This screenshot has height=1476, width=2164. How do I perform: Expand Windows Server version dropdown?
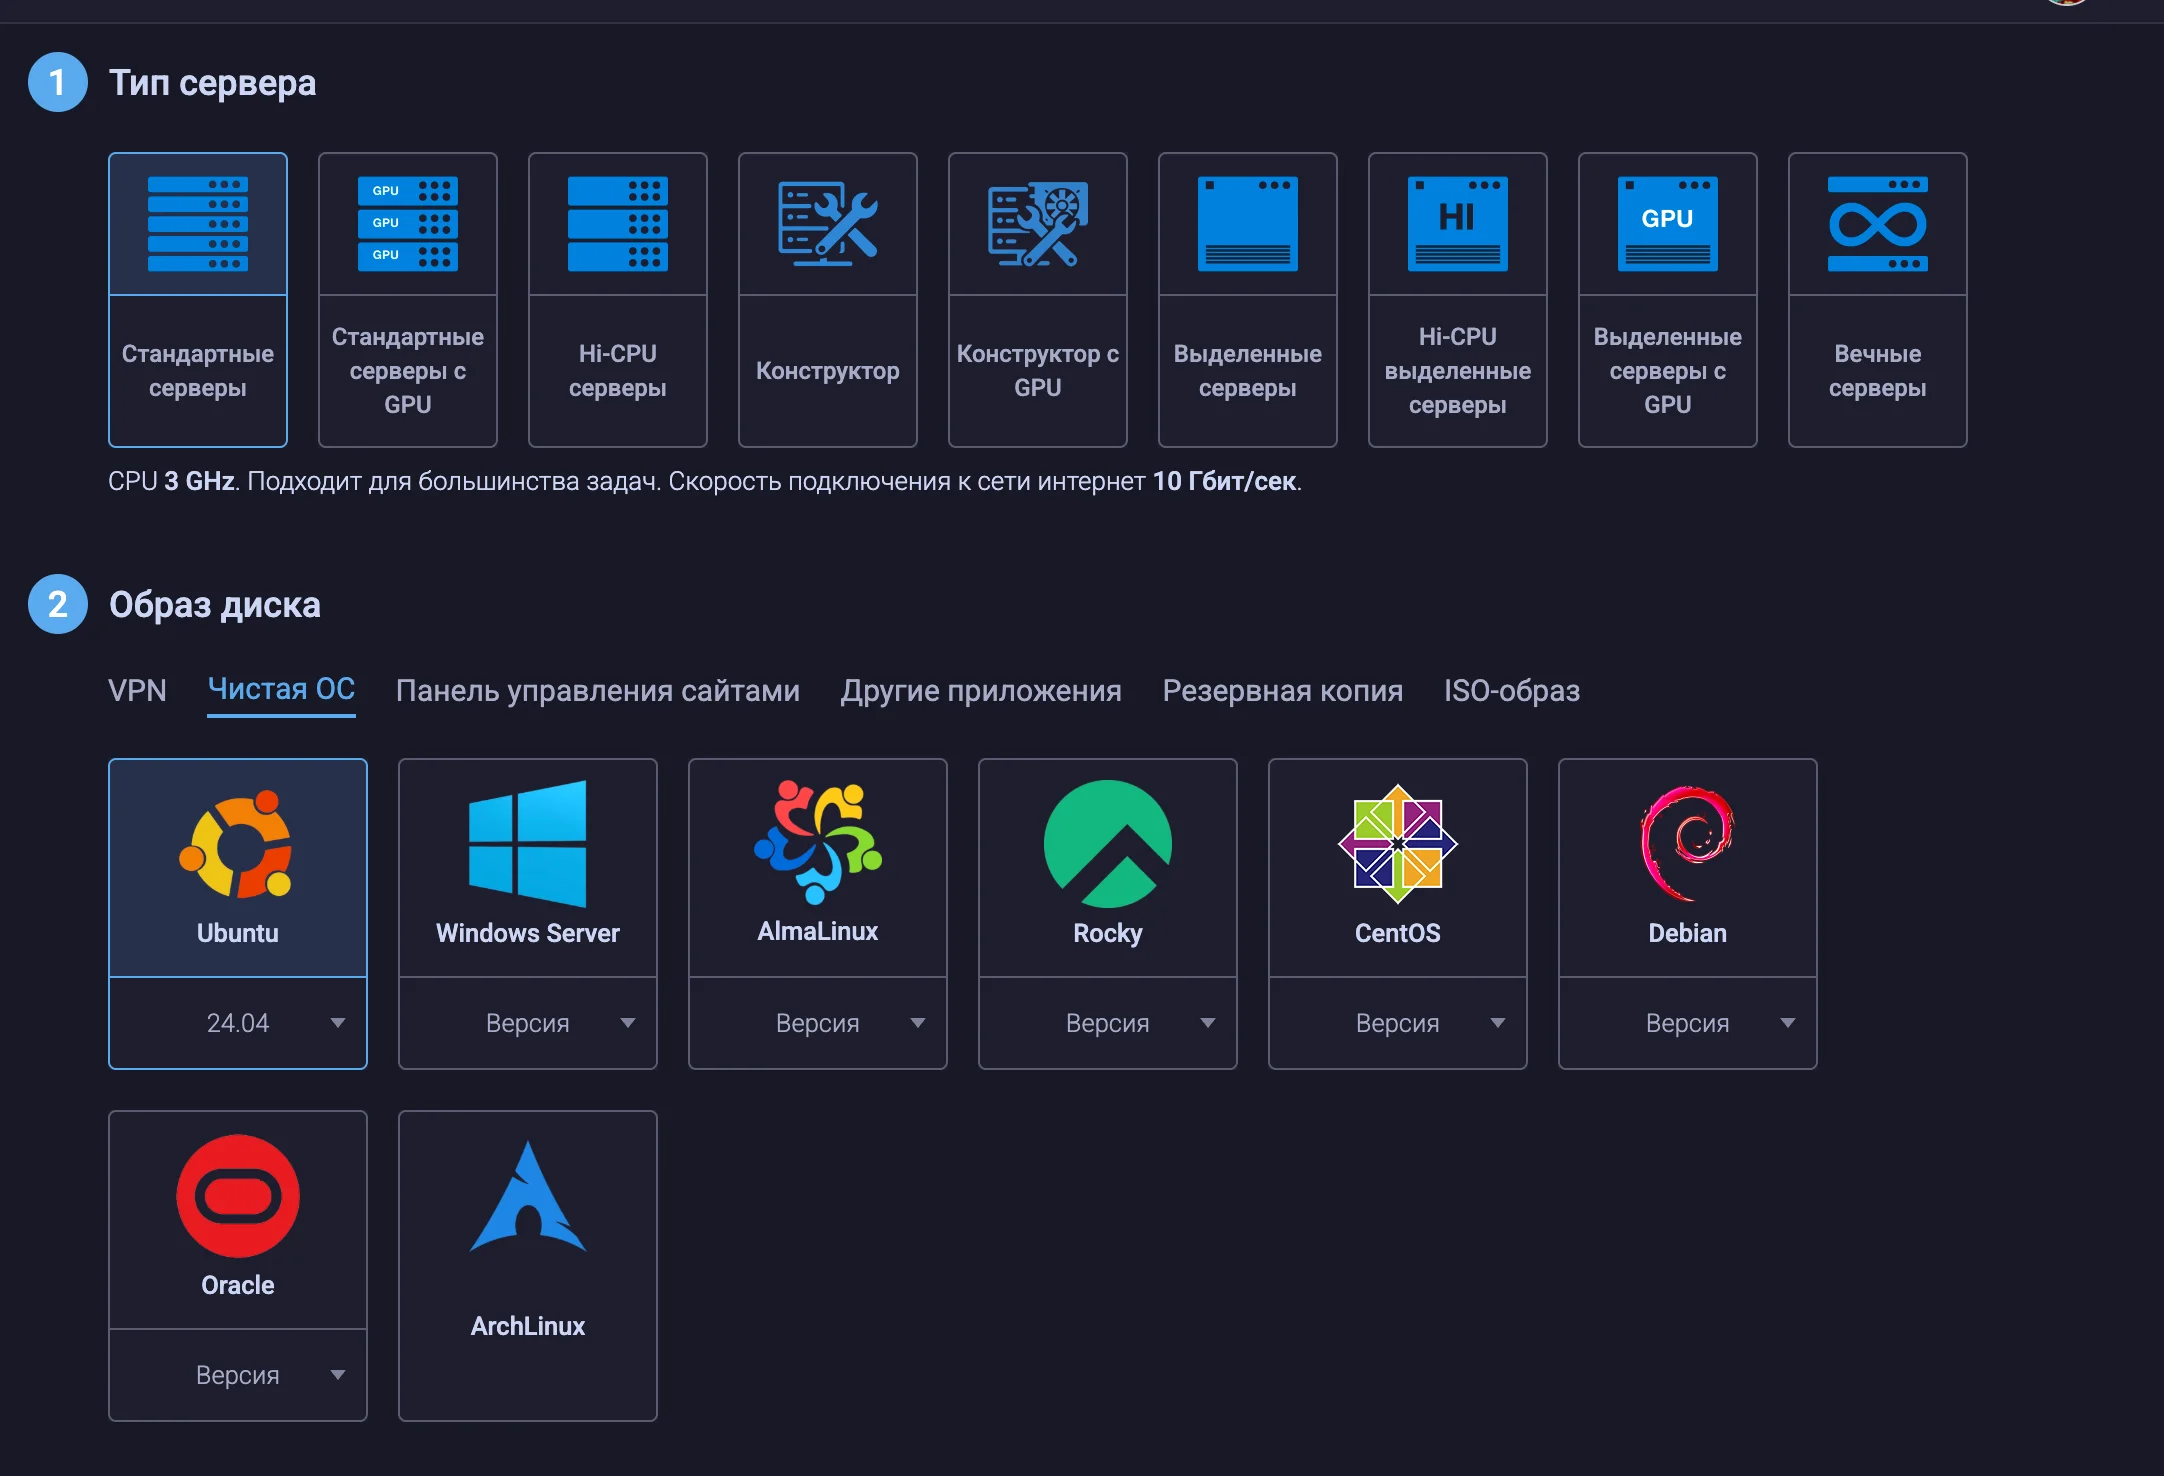tap(528, 1023)
